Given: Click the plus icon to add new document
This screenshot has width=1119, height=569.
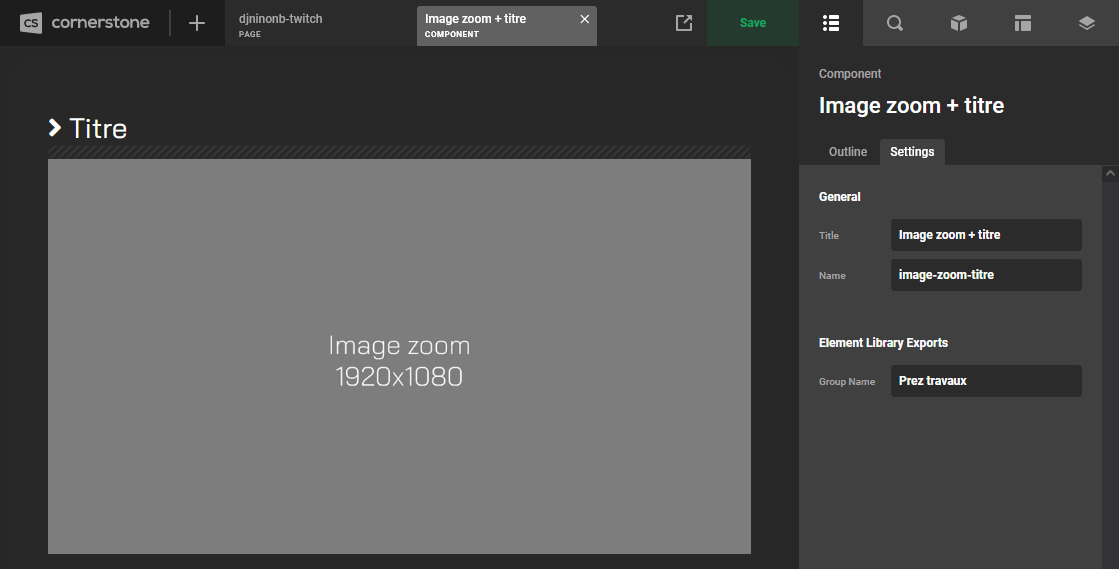Looking at the screenshot, I should tap(197, 23).
